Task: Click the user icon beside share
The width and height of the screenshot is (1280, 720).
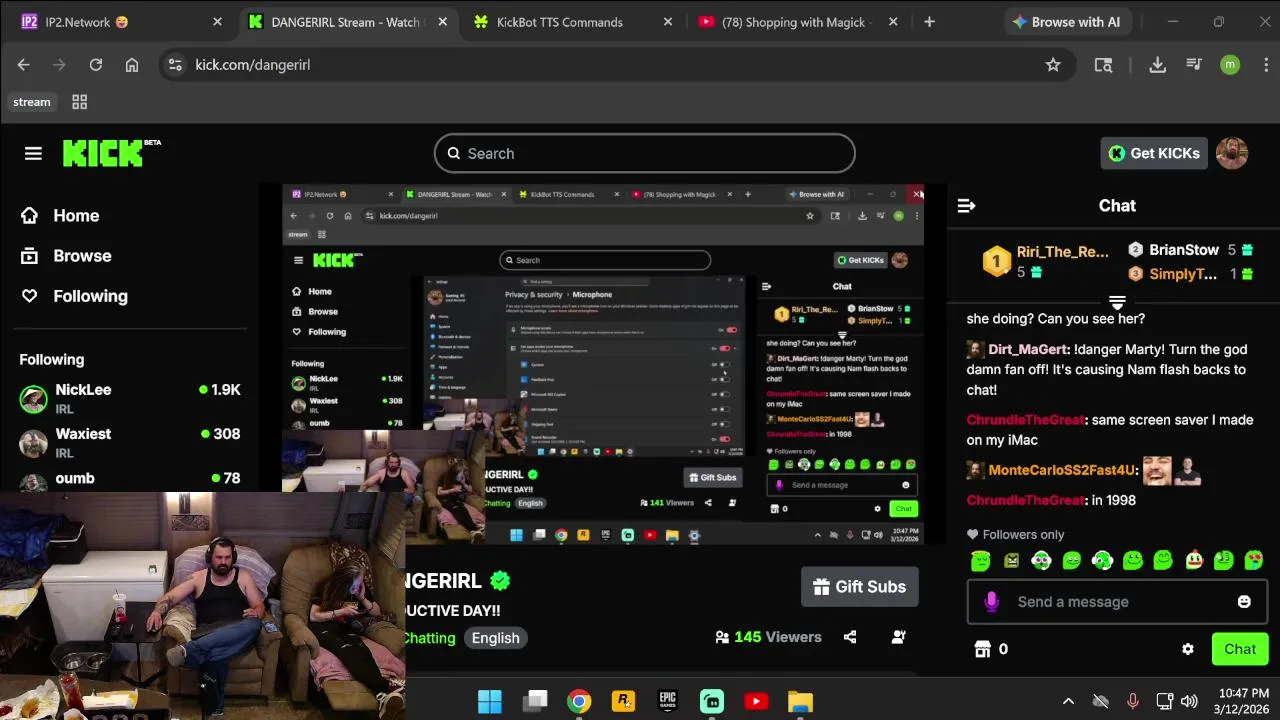Action: (x=898, y=637)
